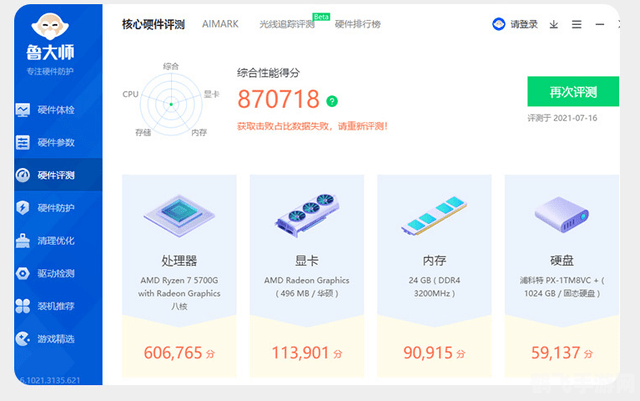This screenshot has height=401, width=640.
Task: Click the 24 GB DDR4 description
Action: coord(434,287)
